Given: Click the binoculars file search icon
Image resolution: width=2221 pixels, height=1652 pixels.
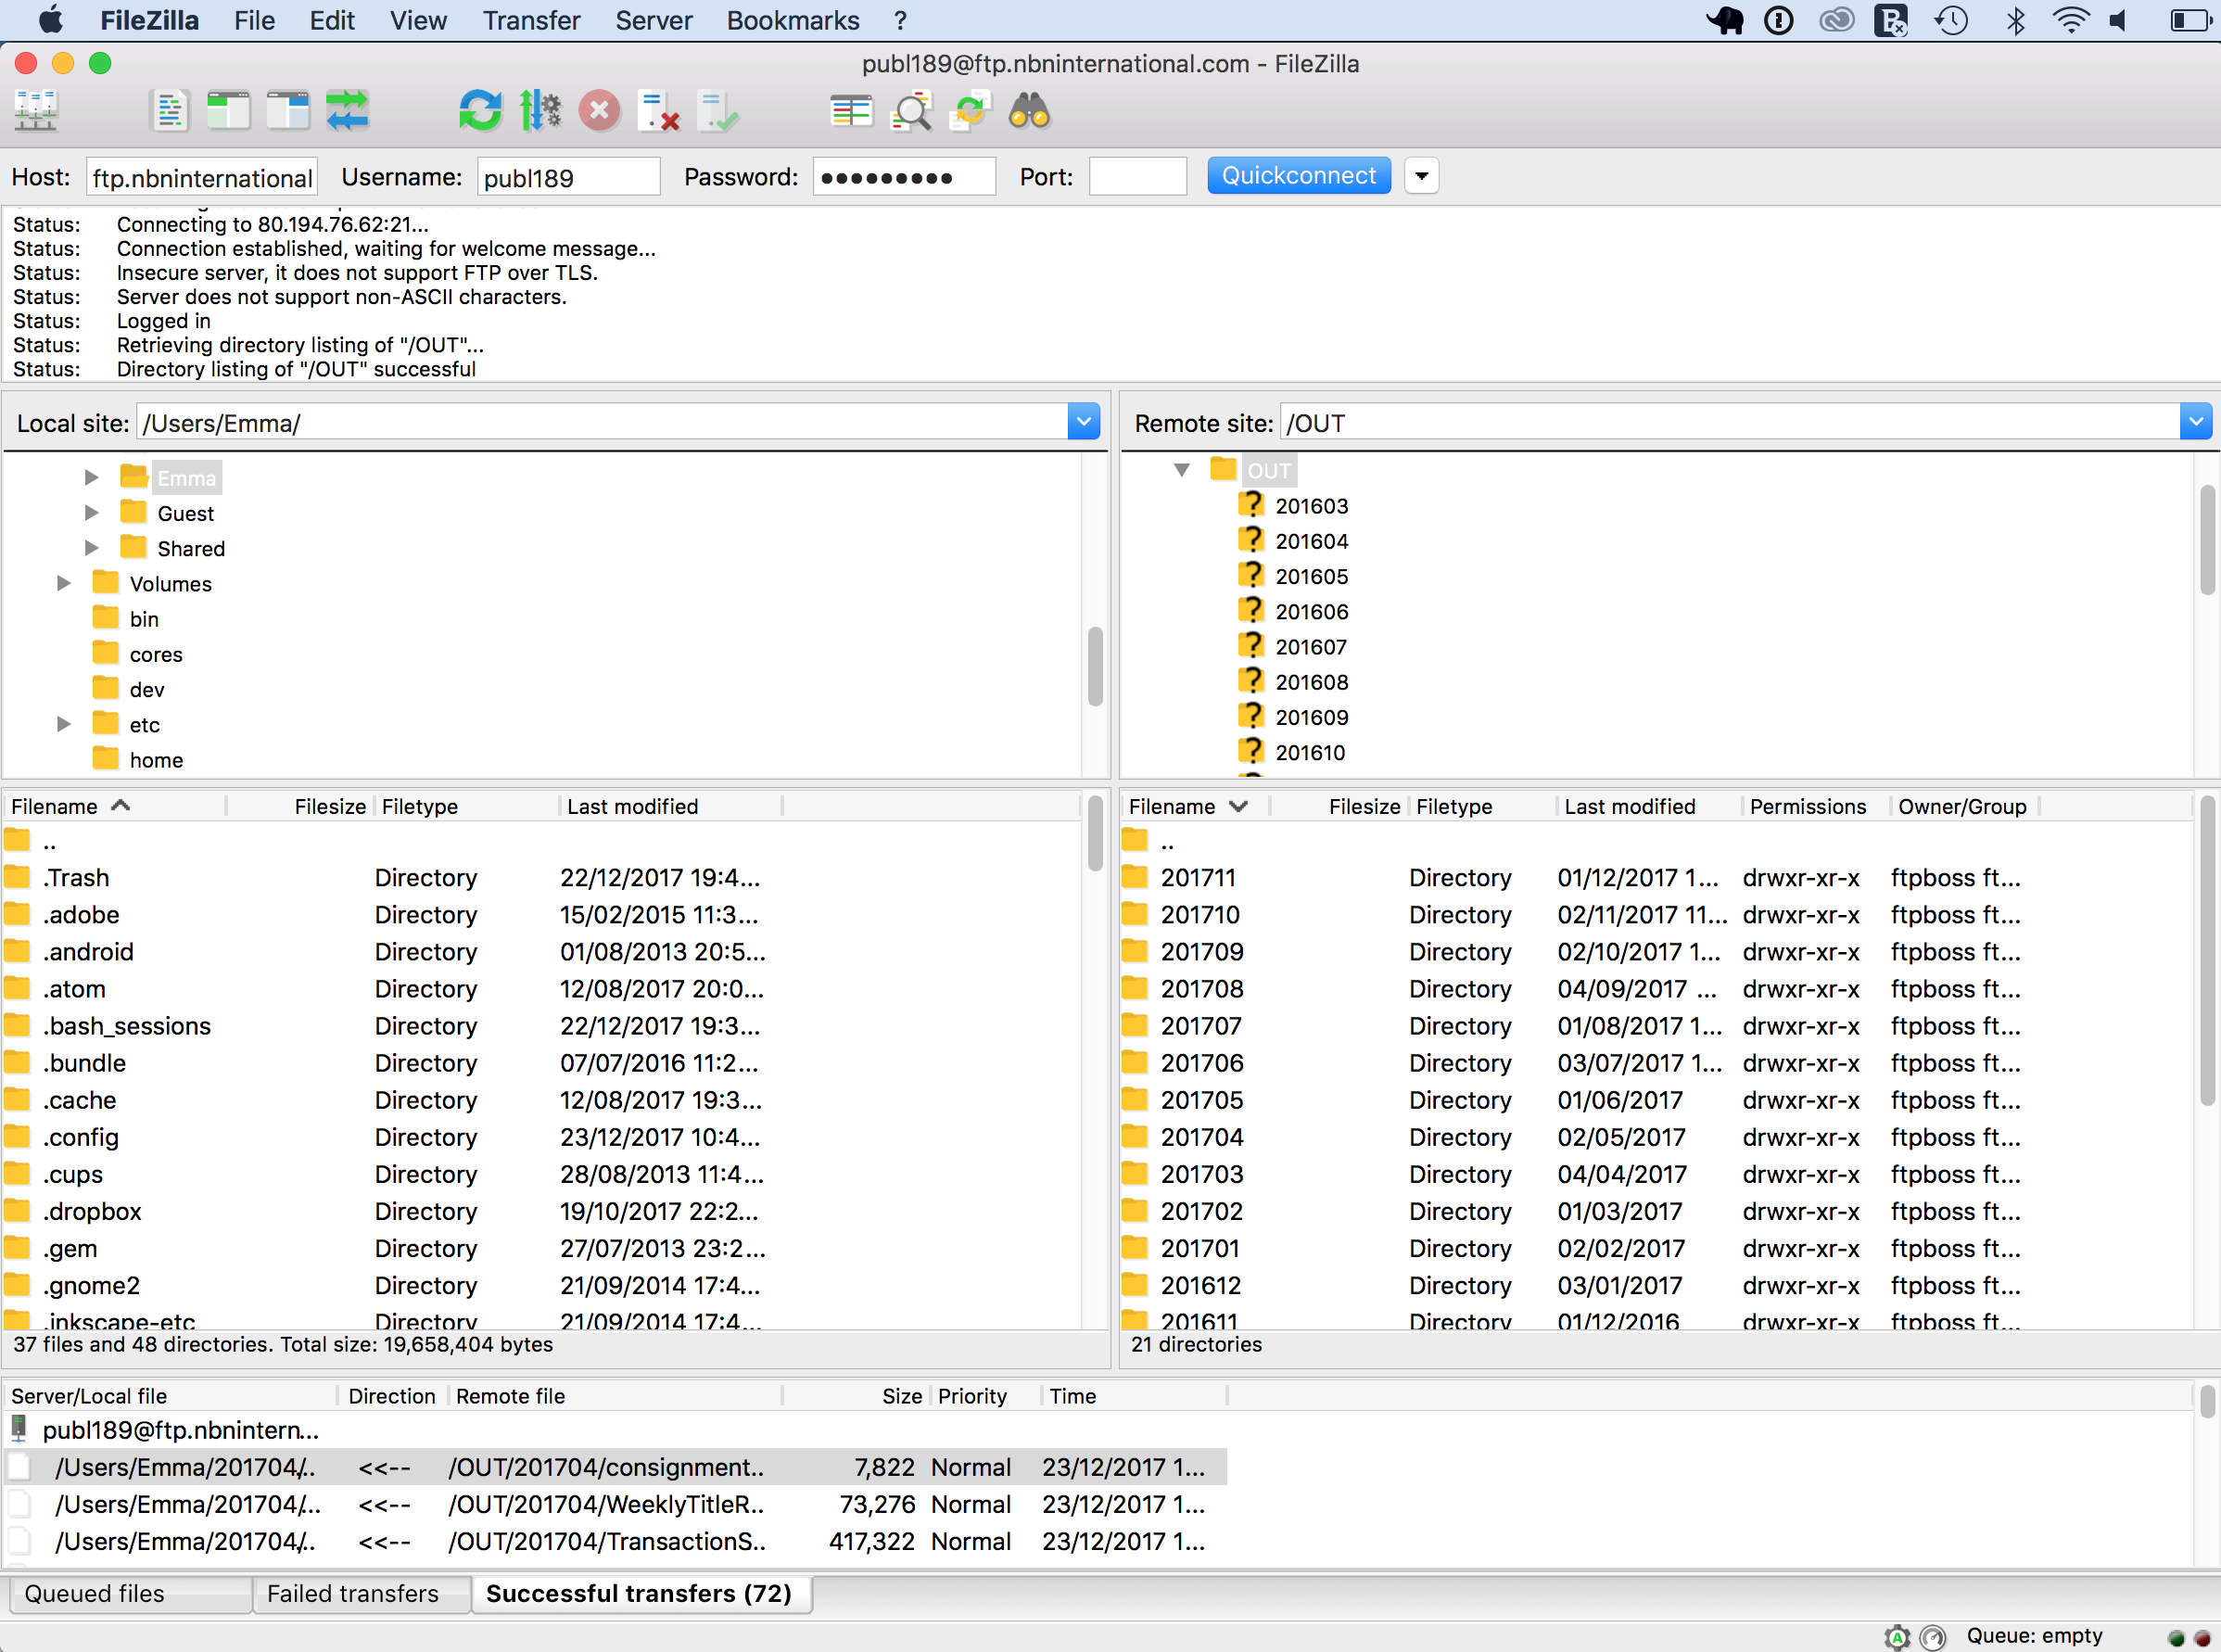Looking at the screenshot, I should (x=1029, y=111).
